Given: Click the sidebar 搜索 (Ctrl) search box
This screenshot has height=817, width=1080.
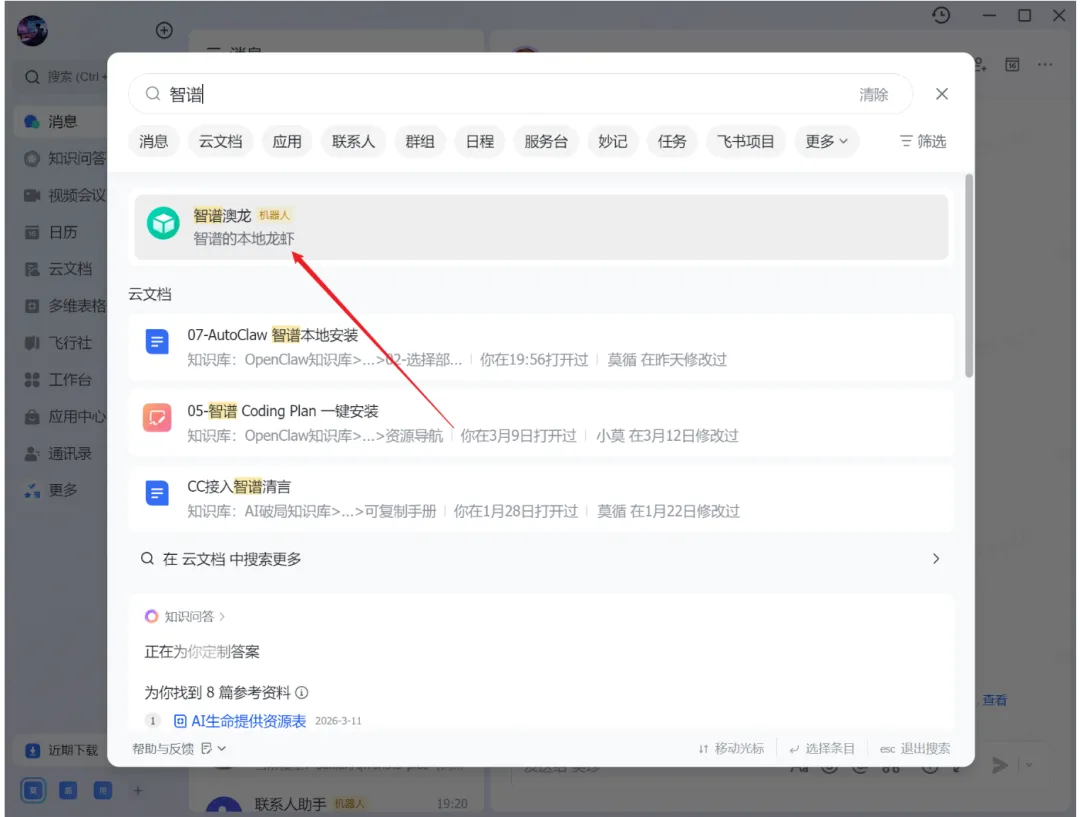Looking at the screenshot, I should point(63,76).
